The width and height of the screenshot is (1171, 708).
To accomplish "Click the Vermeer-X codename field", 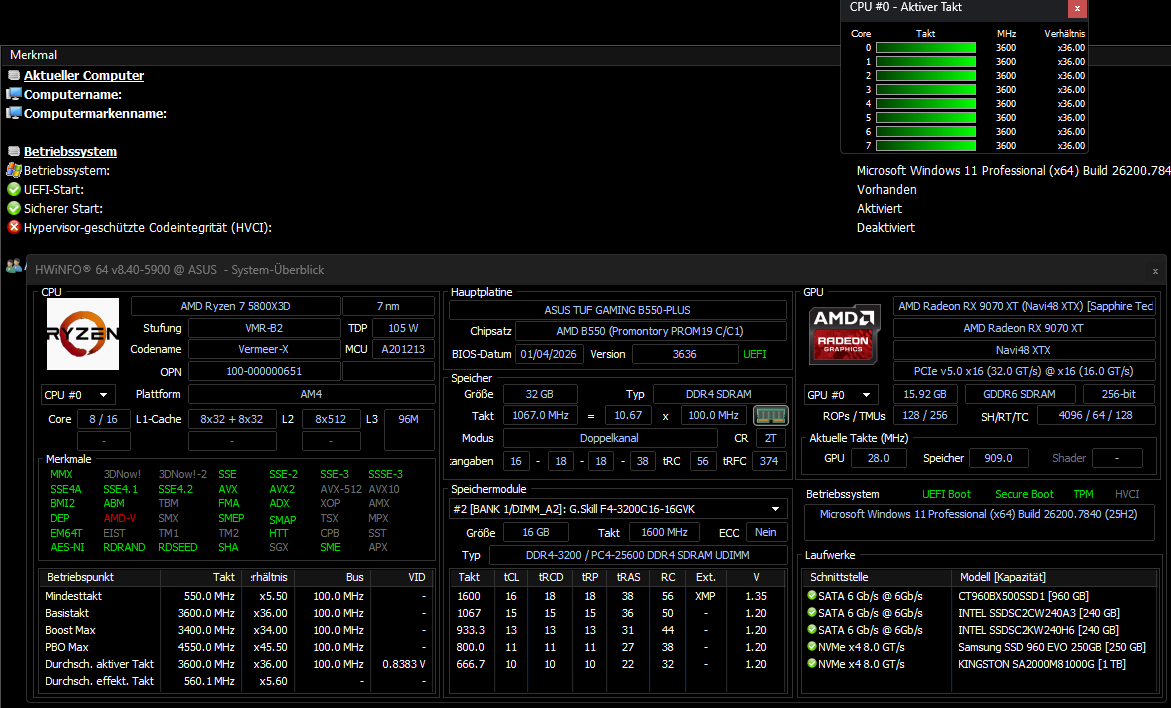I will tap(264, 349).
